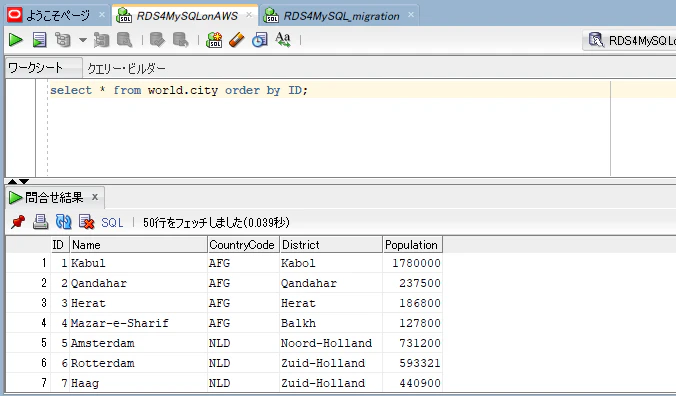Close the 問合せ結果 tab
676x396 pixels.
click(x=95, y=197)
